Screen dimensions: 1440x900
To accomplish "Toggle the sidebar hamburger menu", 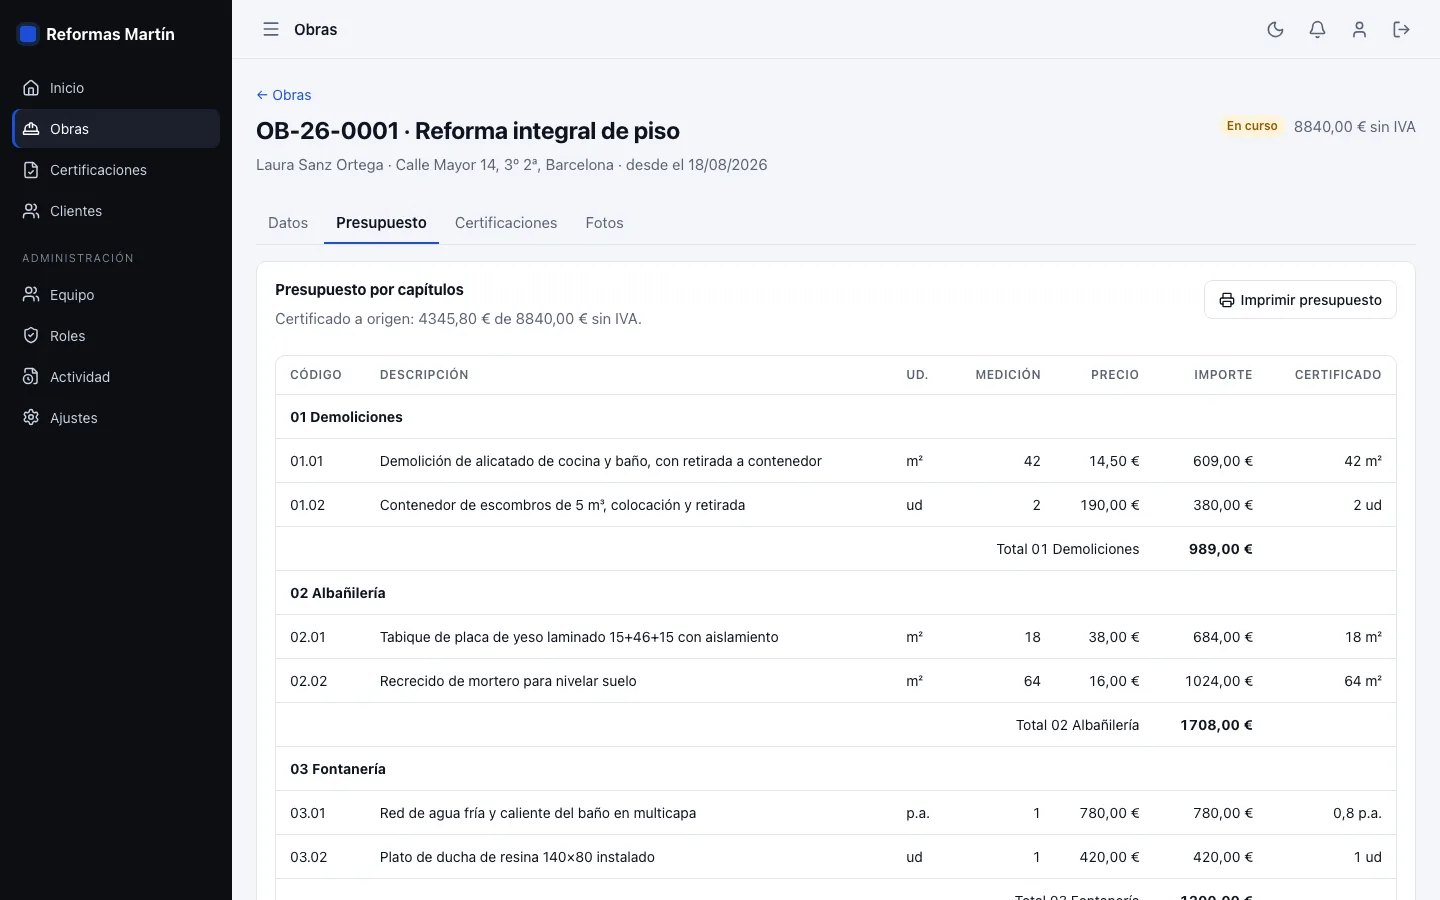I will (271, 29).
